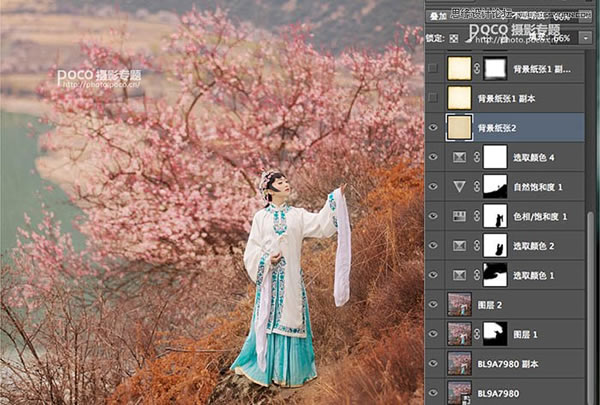Select the 自然饱和度 1 layer mask thumbnail
The width and height of the screenshot is (600, 405).
(x=495, y=186)
